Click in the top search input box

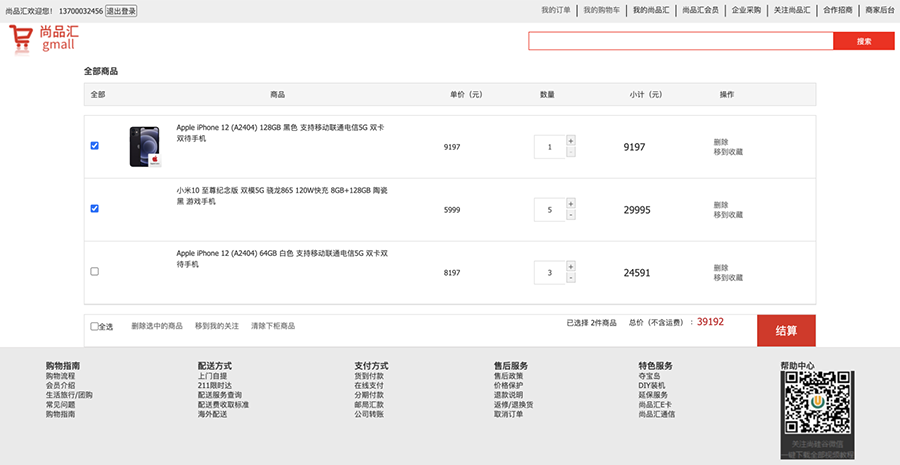tap(681, 41)
